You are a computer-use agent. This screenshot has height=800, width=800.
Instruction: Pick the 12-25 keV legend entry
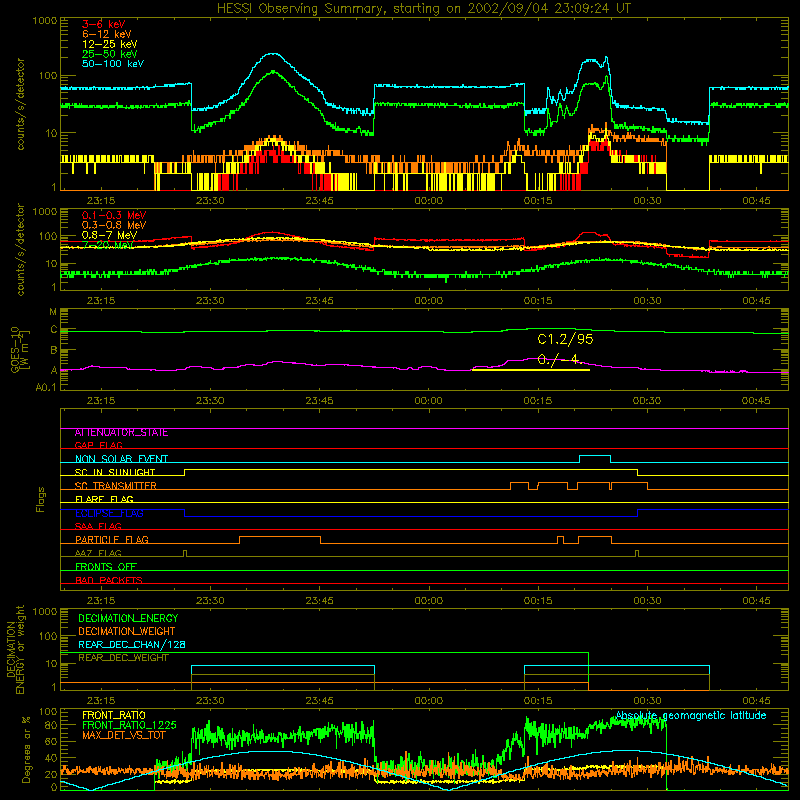tap(109, 44)
